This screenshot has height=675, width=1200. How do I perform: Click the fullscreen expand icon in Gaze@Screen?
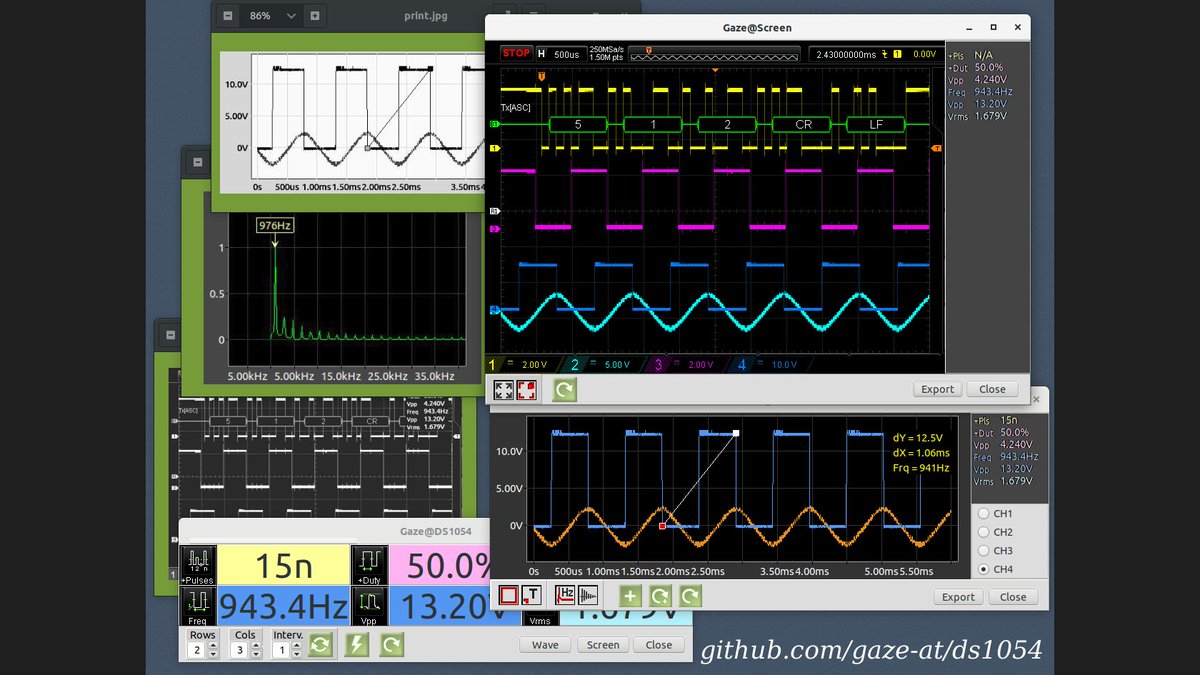tap(503, 389)
